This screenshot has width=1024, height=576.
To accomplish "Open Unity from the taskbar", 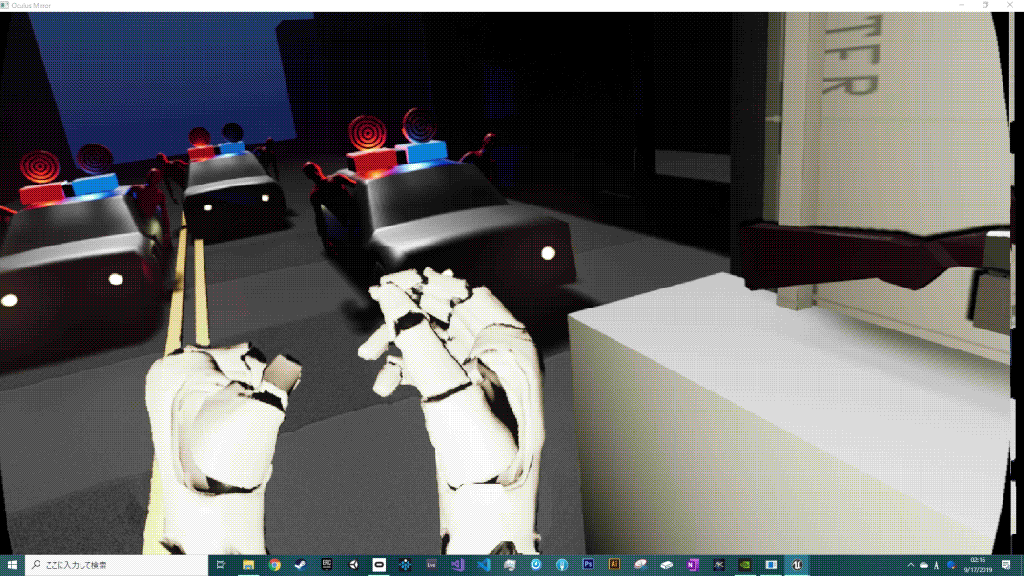I will point(353,565).
